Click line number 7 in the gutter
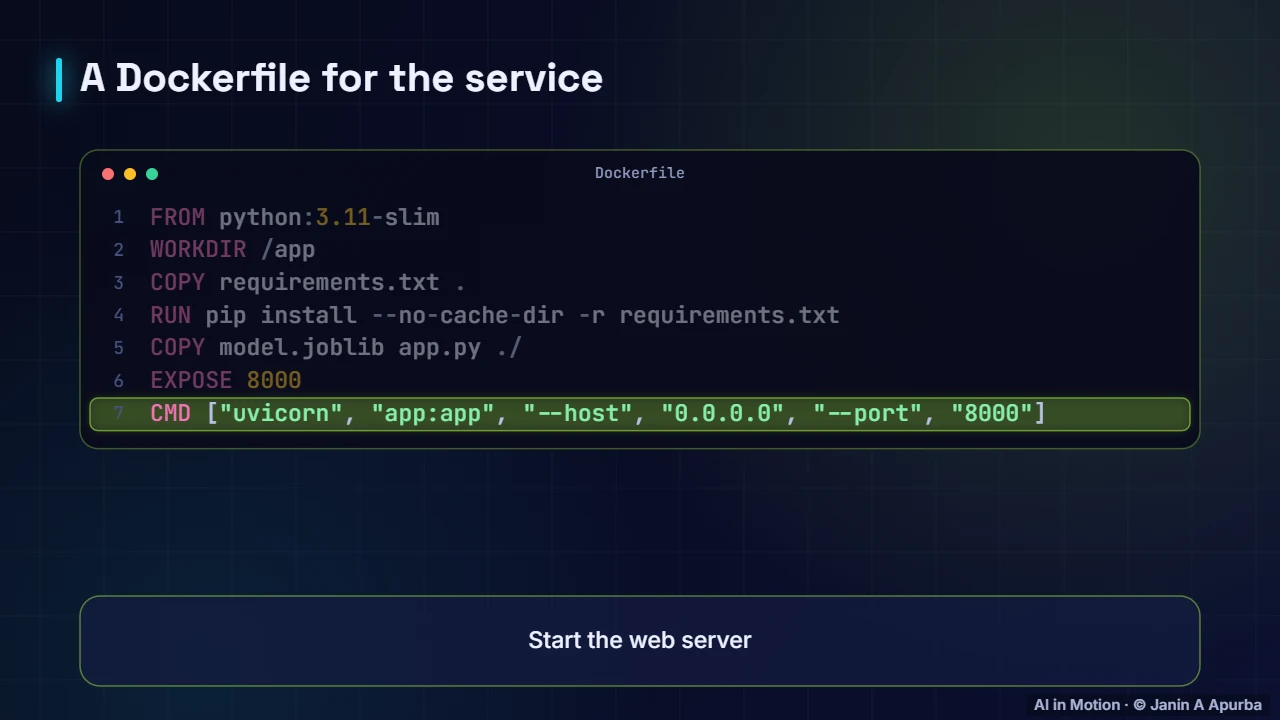 point(119,413)
